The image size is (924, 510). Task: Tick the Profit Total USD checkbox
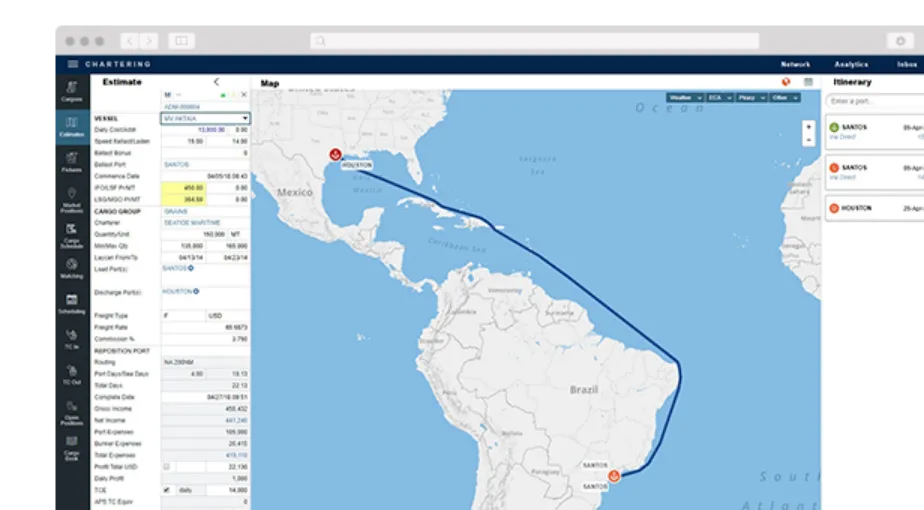click(166, 466)
